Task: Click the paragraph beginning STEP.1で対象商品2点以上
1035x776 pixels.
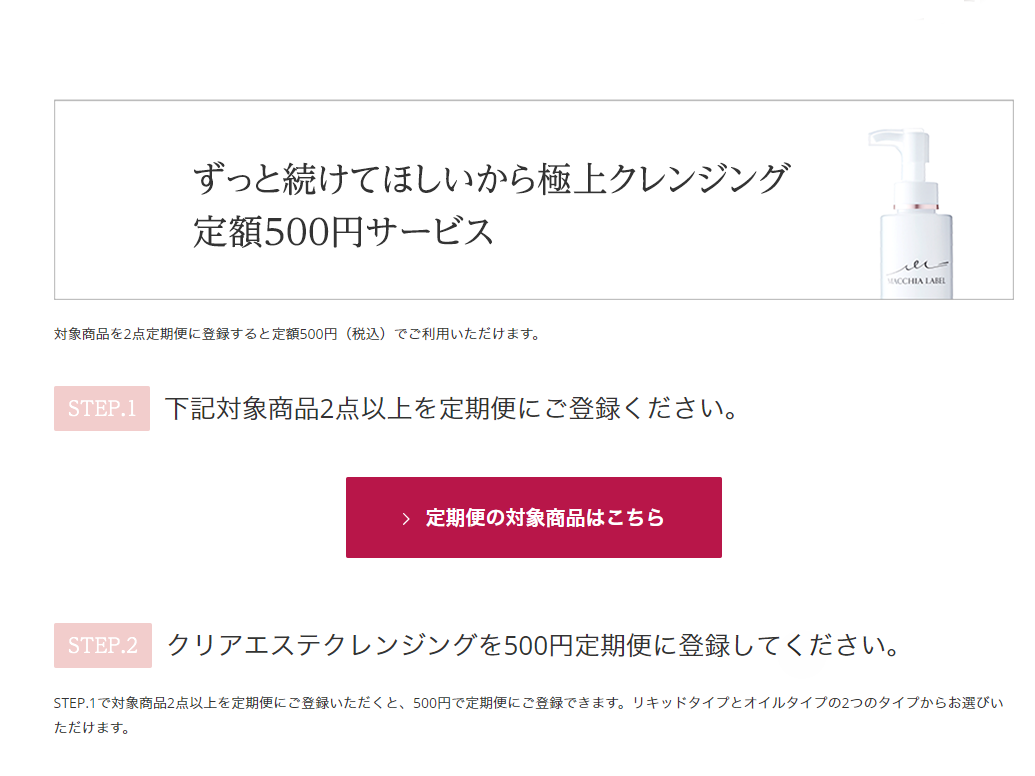Action: (528, 715)
